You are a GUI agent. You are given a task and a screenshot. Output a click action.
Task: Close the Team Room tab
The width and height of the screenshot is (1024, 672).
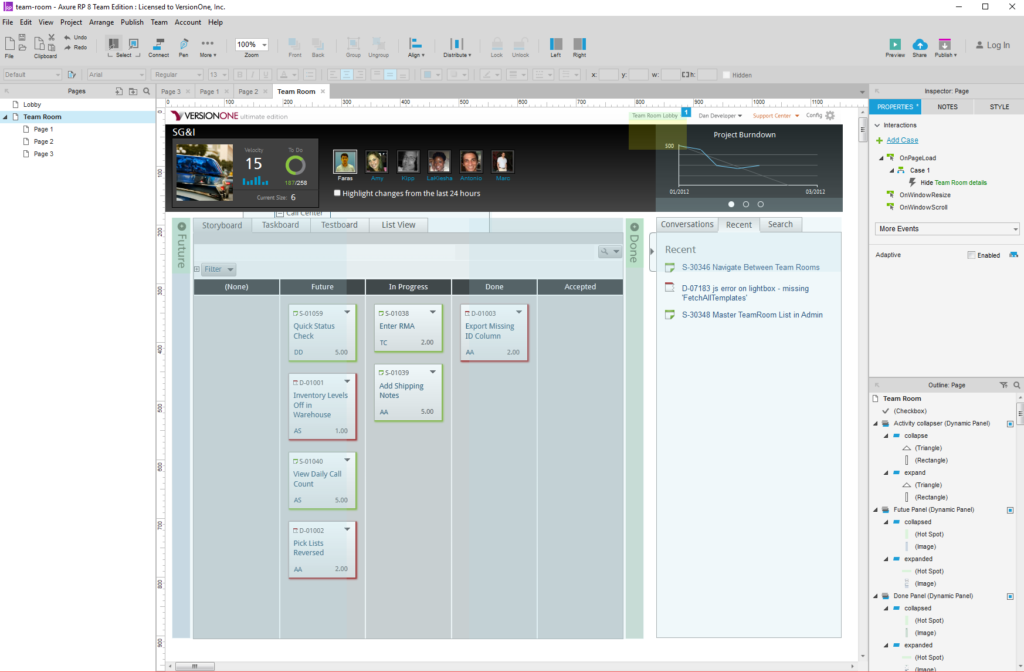(x=323, y=91)
